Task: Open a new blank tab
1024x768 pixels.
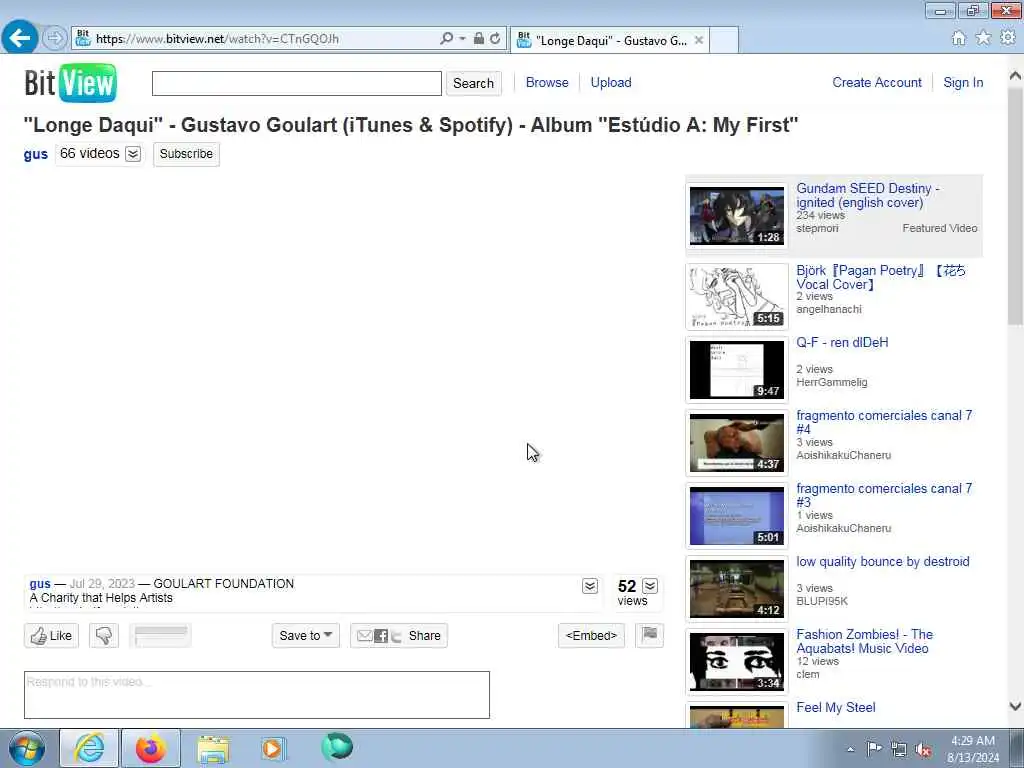Action: coord(724,40)
